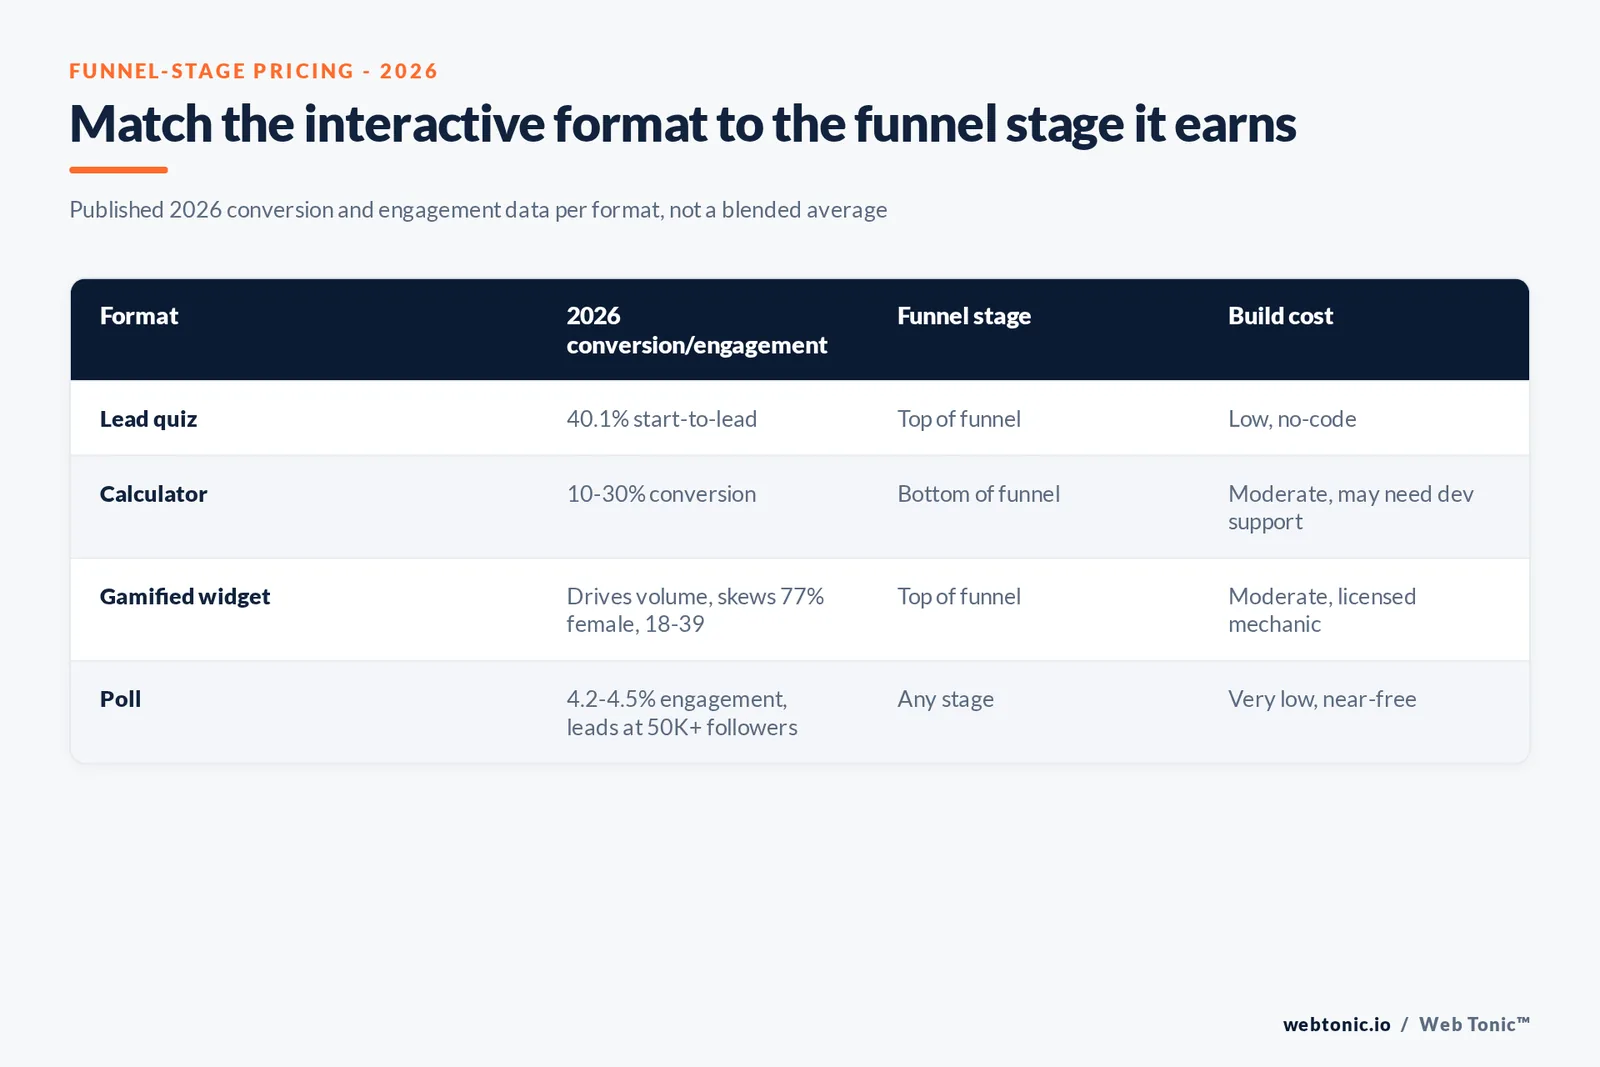
Task: Click the 'Low, no-code' cell
Action: (1292, 419)
